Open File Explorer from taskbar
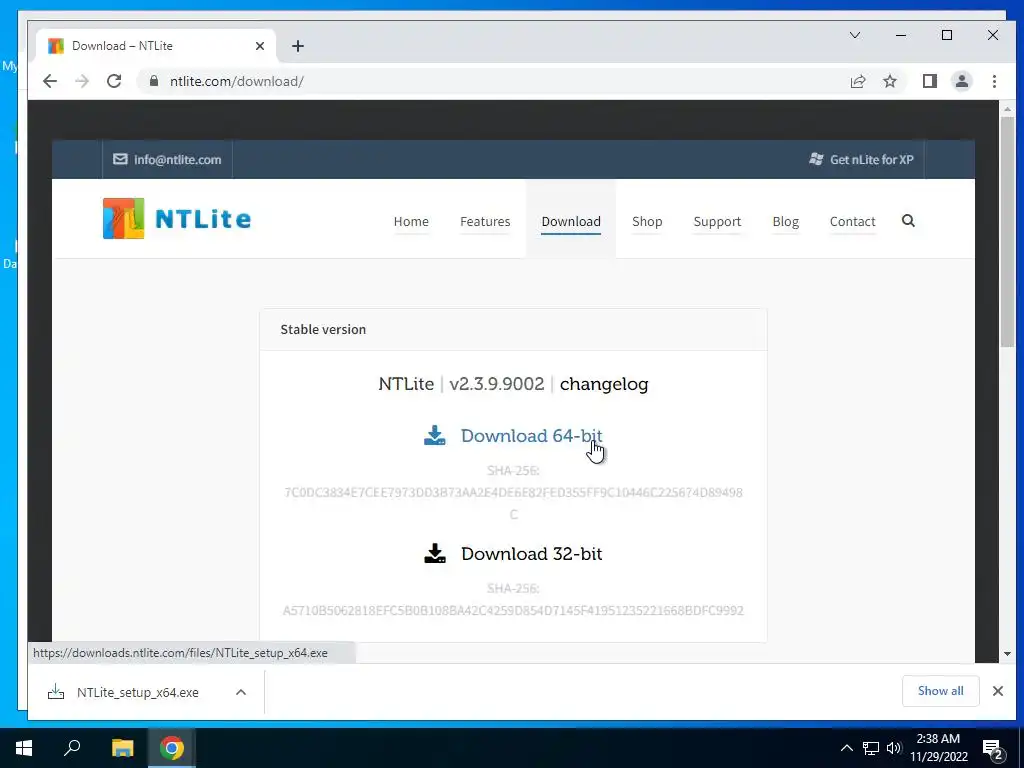Viewport: 1024px width, 768px height. click(122, 748)
